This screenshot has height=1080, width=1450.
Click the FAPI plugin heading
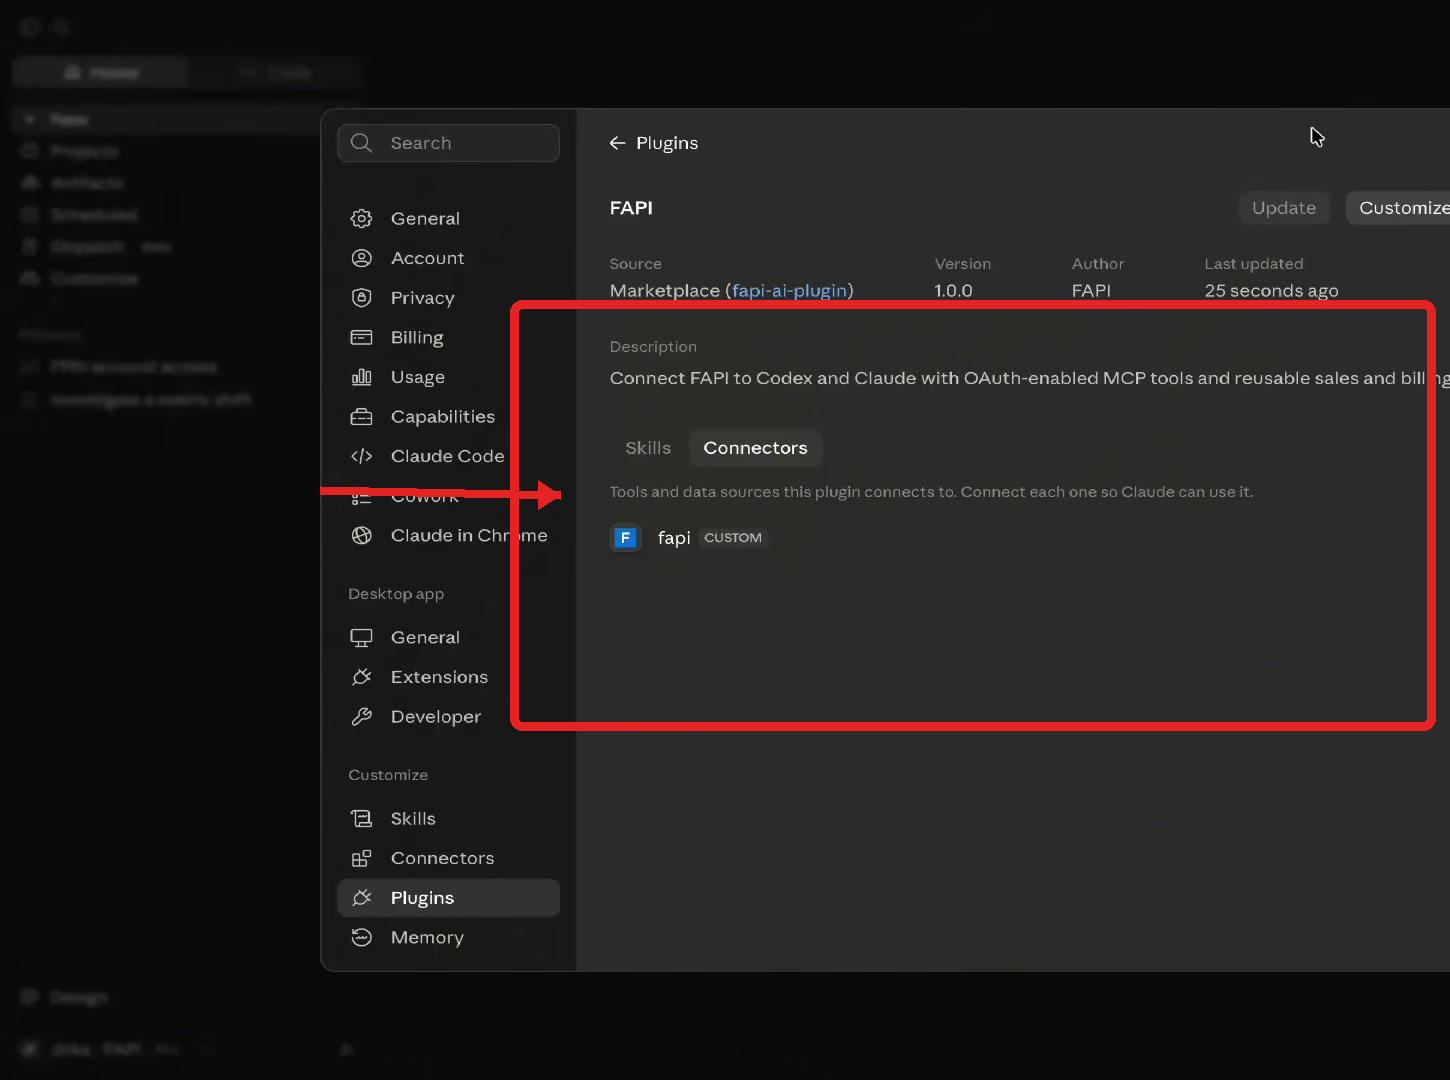tap(631, 208)
